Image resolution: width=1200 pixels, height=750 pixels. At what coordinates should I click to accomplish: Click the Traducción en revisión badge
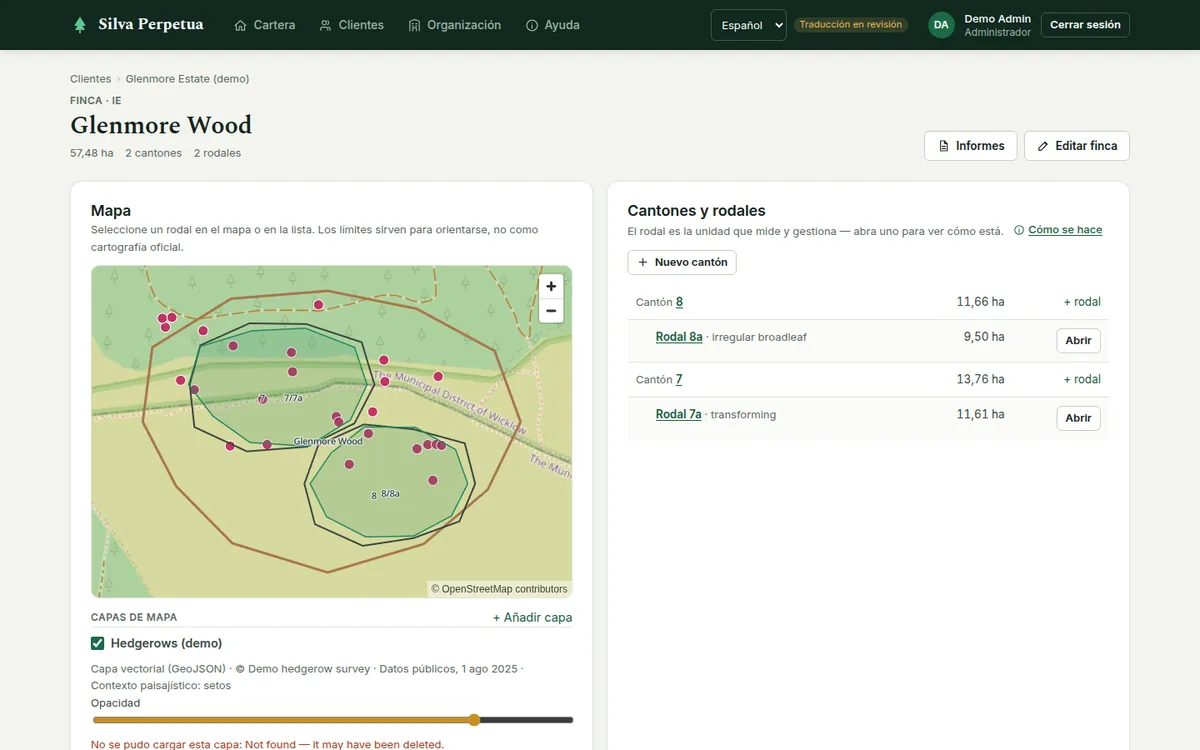(851, 25)
